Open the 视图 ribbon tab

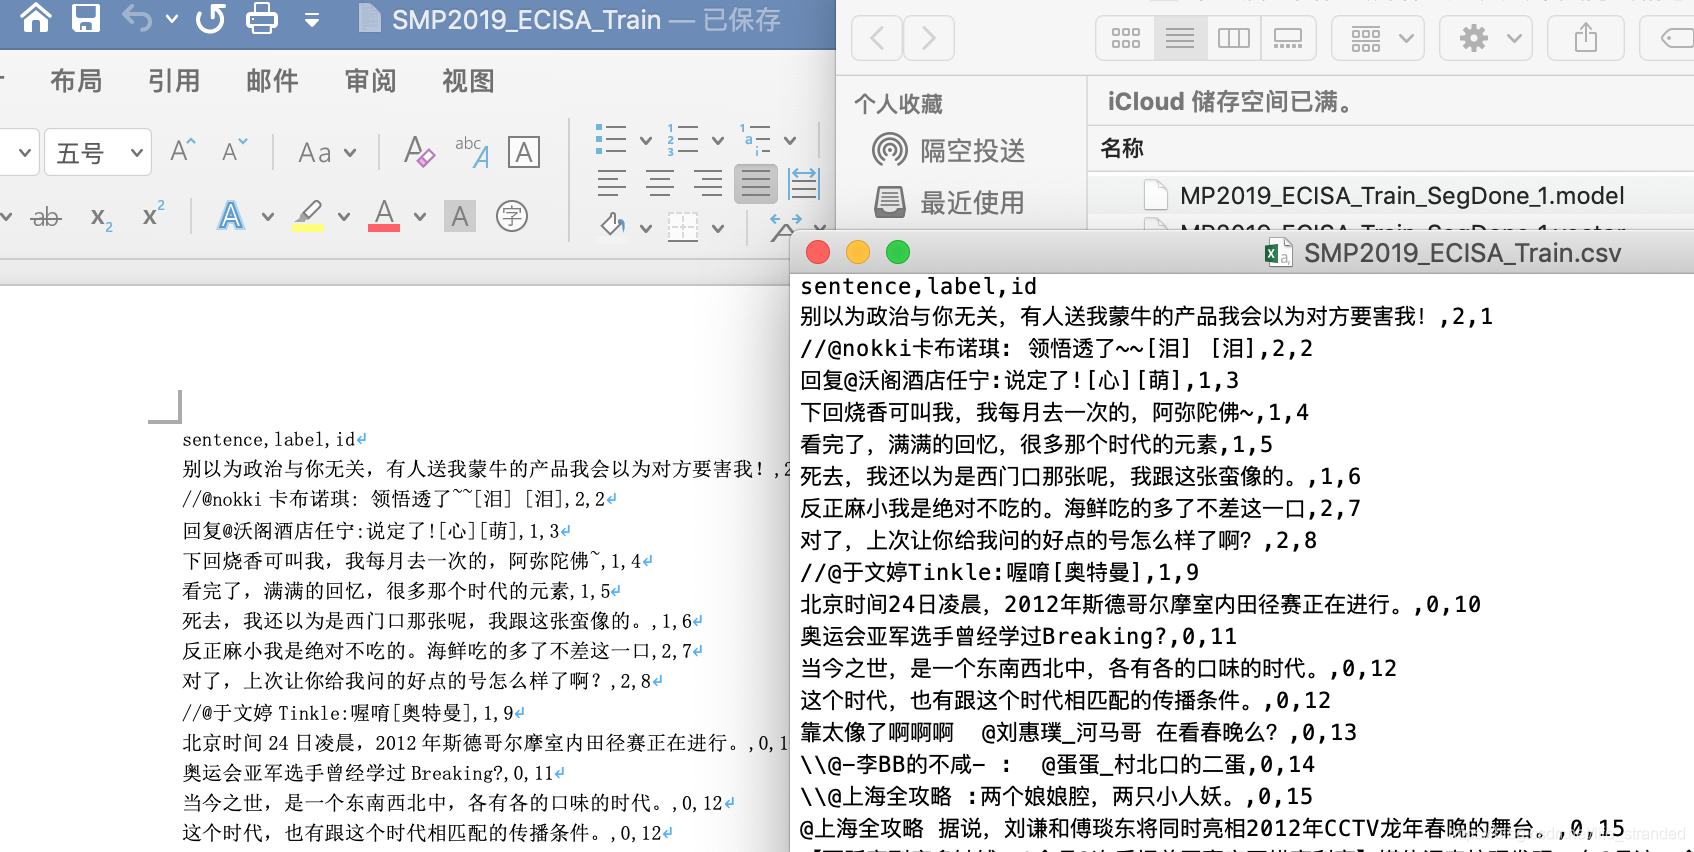468,81
